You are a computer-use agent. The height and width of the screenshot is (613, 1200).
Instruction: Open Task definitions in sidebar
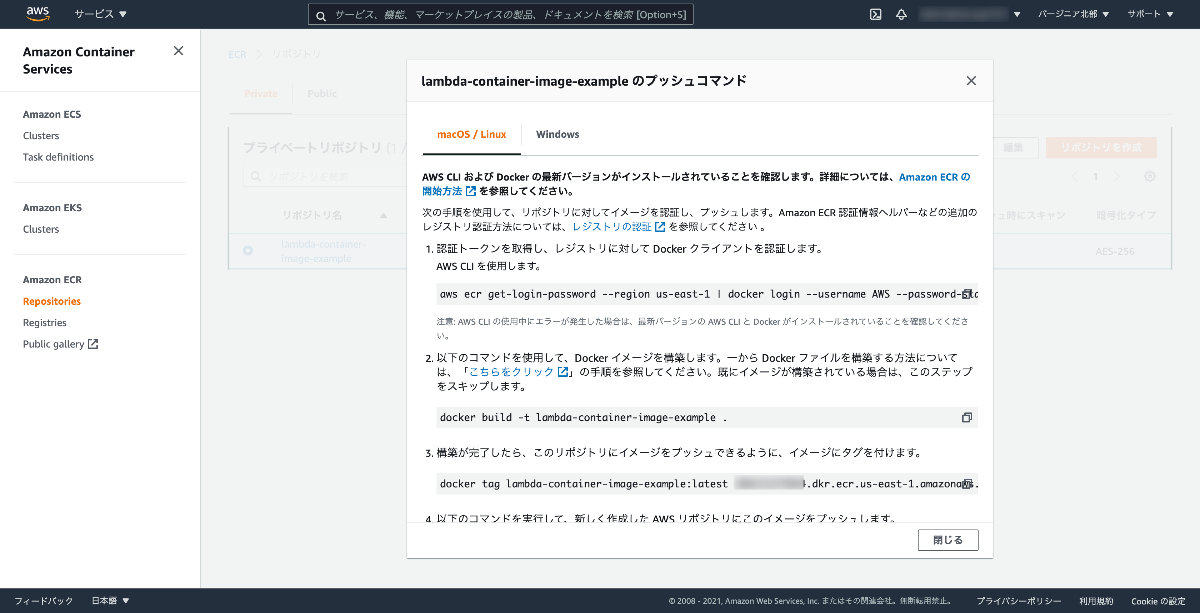(x=58, y=157)
